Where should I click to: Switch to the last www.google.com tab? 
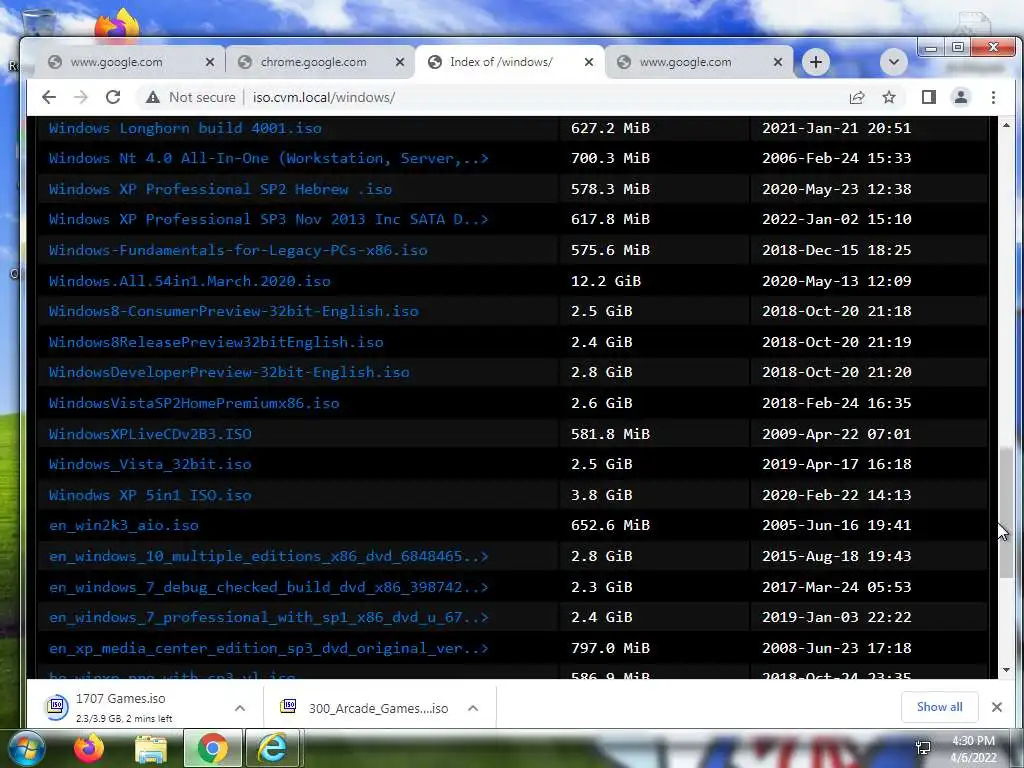point(699,62)
